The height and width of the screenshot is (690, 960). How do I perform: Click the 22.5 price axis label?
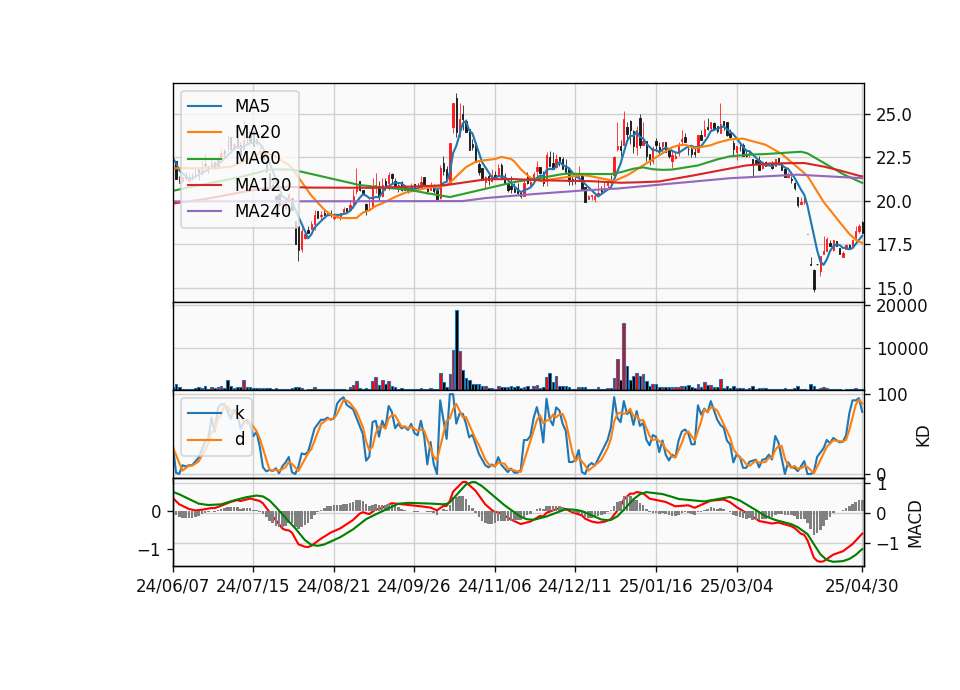(894, 159)
